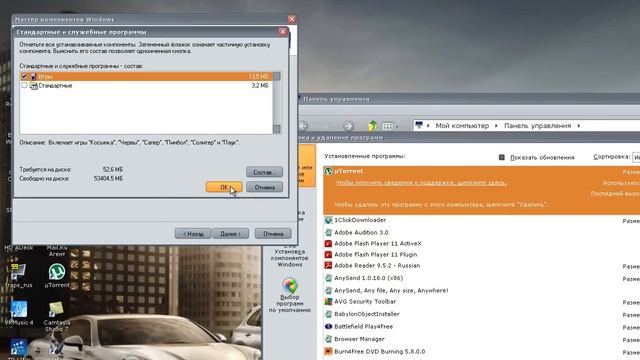Open the fraps_rus desktop shortcut

point(18,276)
